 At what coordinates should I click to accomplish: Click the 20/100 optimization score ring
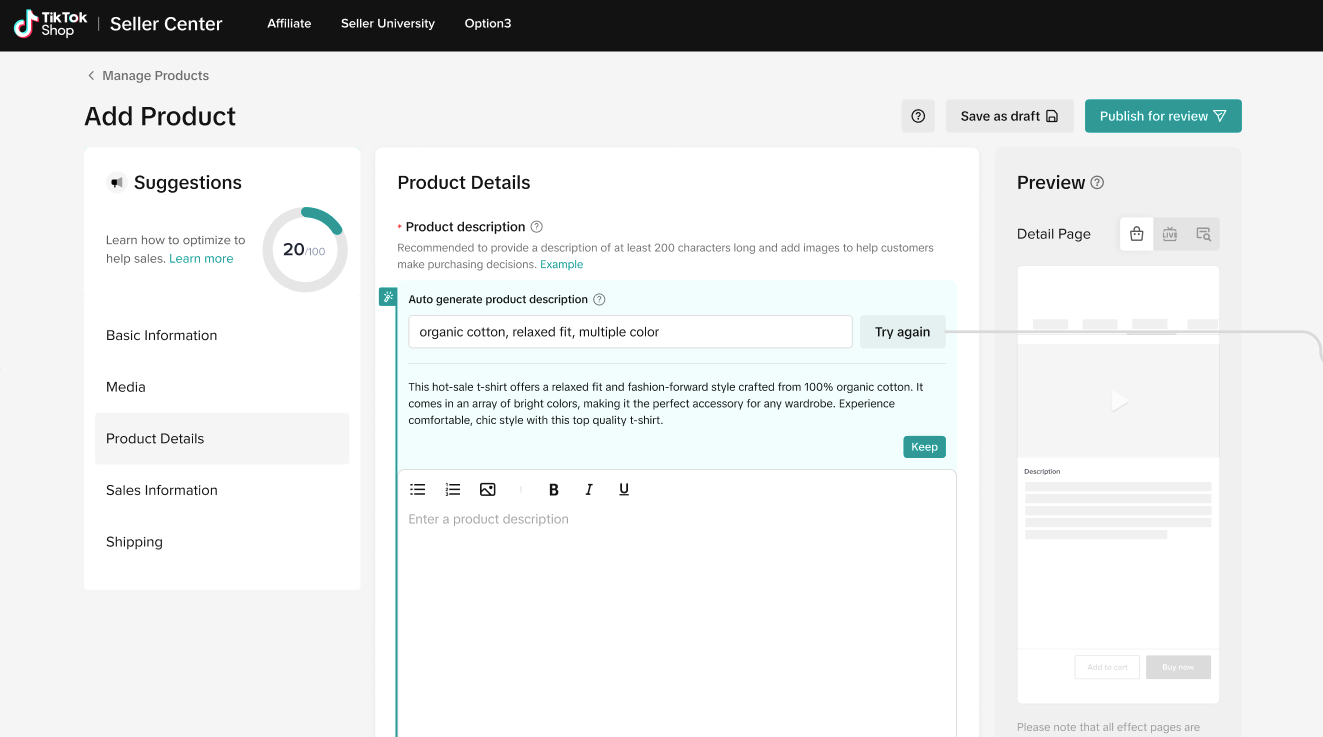coord(304,250)
